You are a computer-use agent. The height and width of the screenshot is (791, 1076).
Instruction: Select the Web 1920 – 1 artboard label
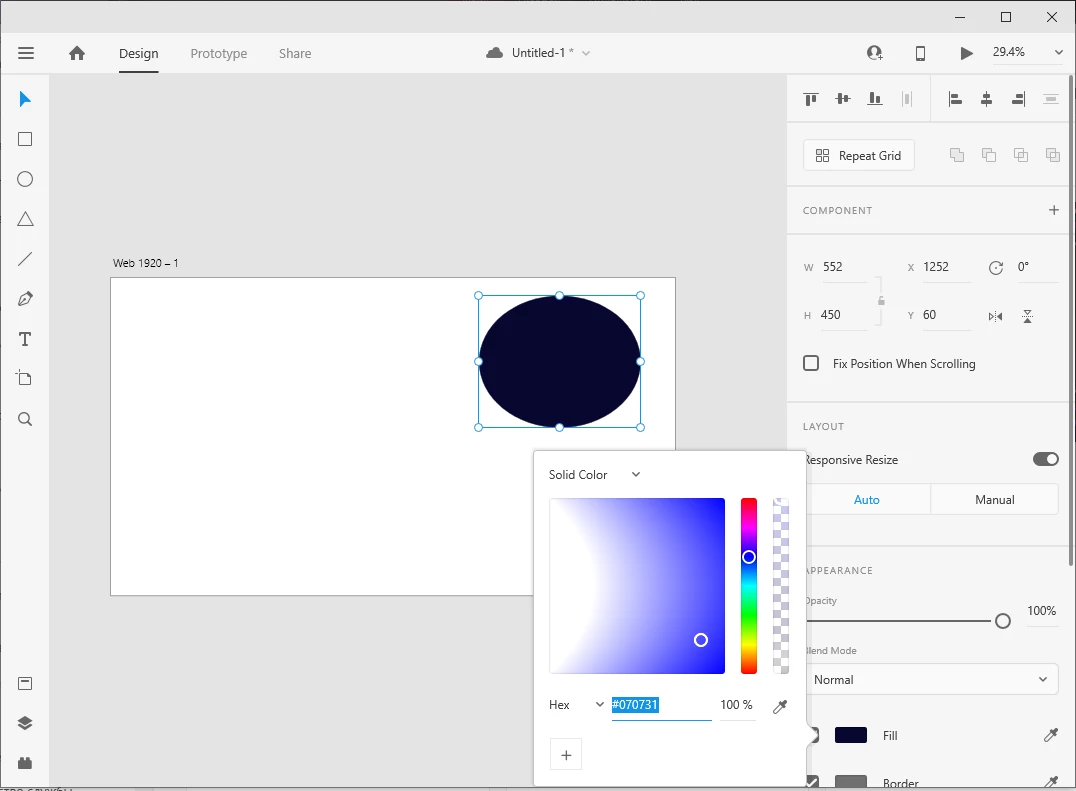click(145, 263)
